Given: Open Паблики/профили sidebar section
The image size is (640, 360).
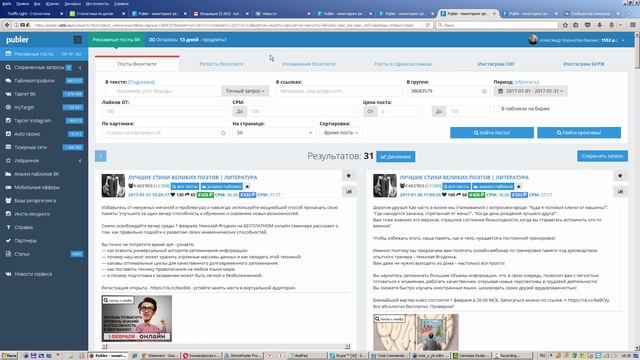Looking at the screenshot, I should tap(44, 81).
